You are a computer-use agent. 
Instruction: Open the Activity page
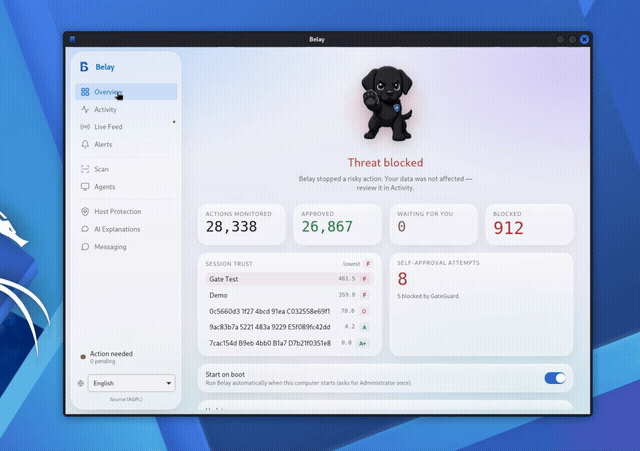point(126,109)
